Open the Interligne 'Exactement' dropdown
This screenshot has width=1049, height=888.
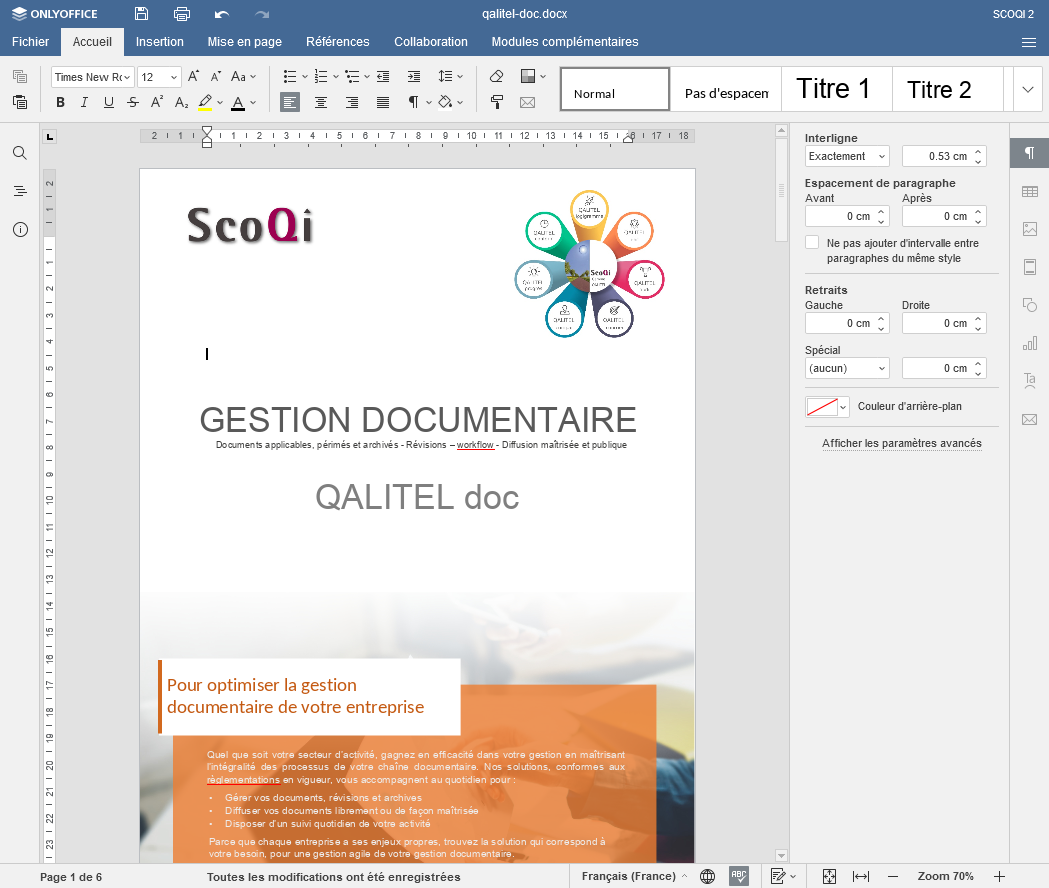pyautogui.click(x=847, y=156)
